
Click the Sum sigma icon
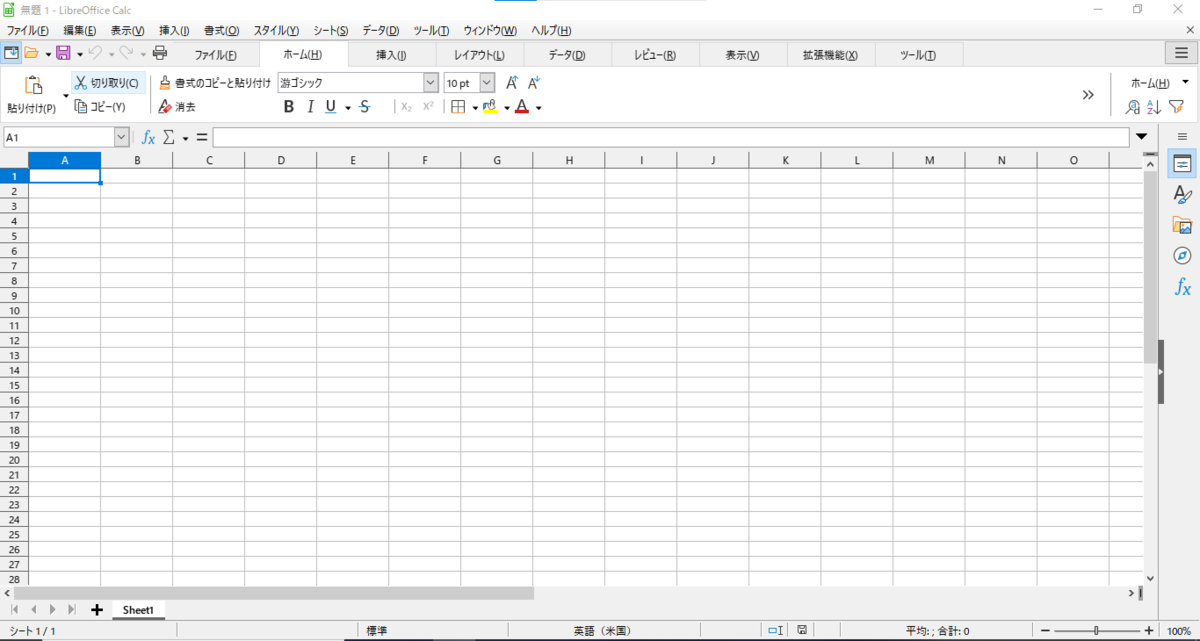pos(169,137)
